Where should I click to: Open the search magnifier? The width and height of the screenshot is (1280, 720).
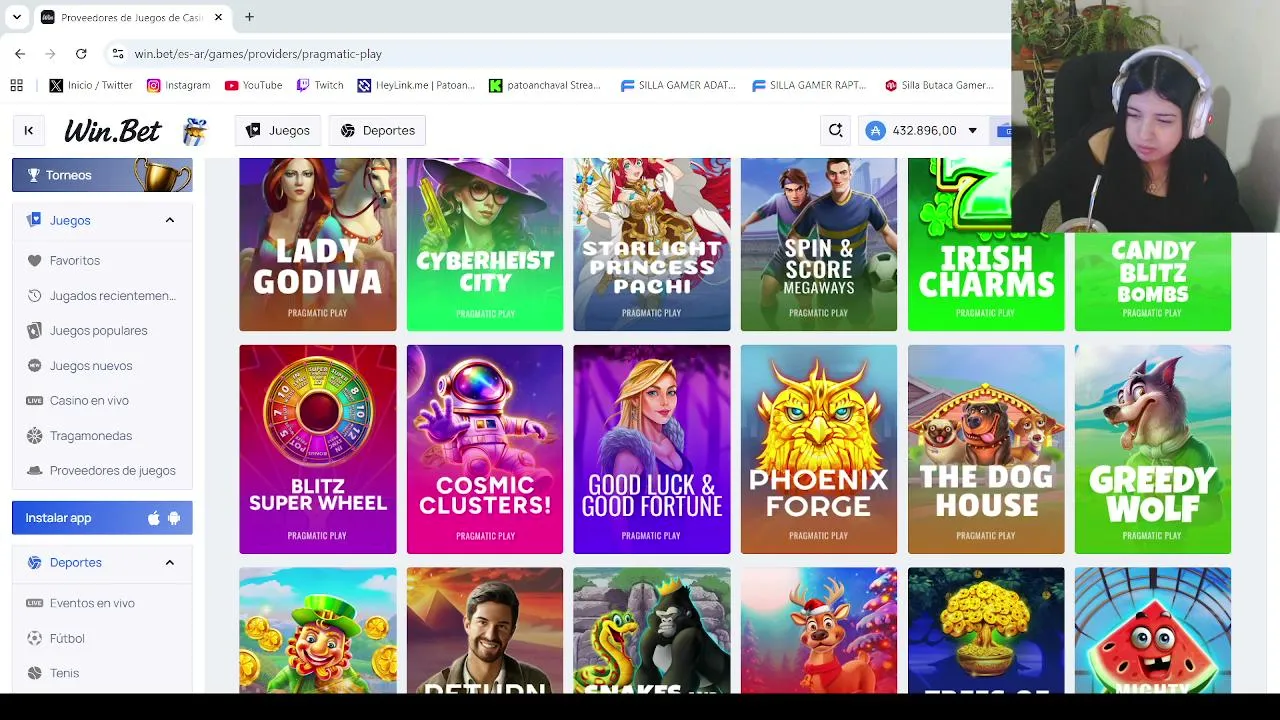coord(836,131)
